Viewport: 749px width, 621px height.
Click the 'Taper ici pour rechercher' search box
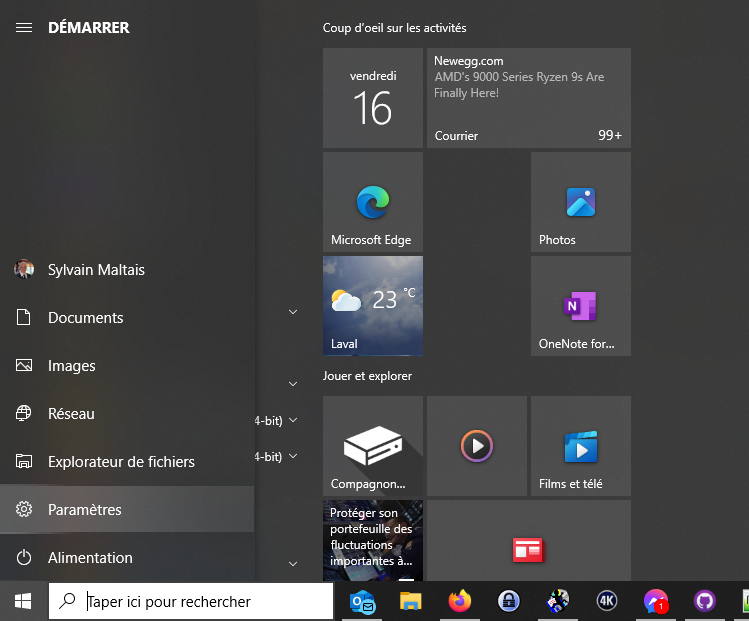click(205, 601)
